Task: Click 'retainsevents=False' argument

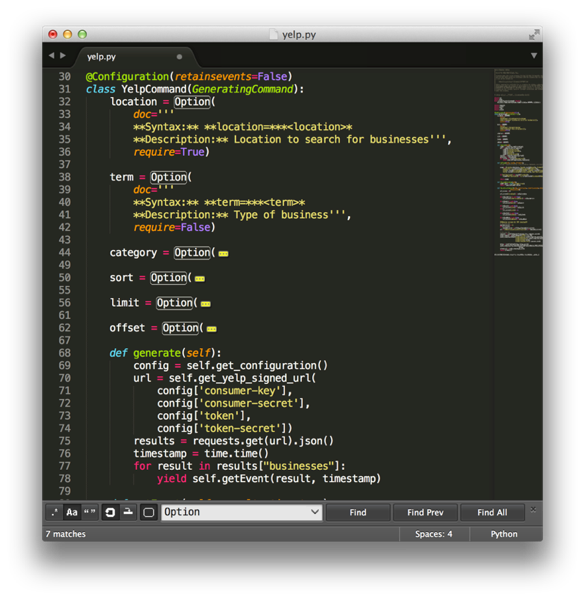Action: (x=231, y=77)
